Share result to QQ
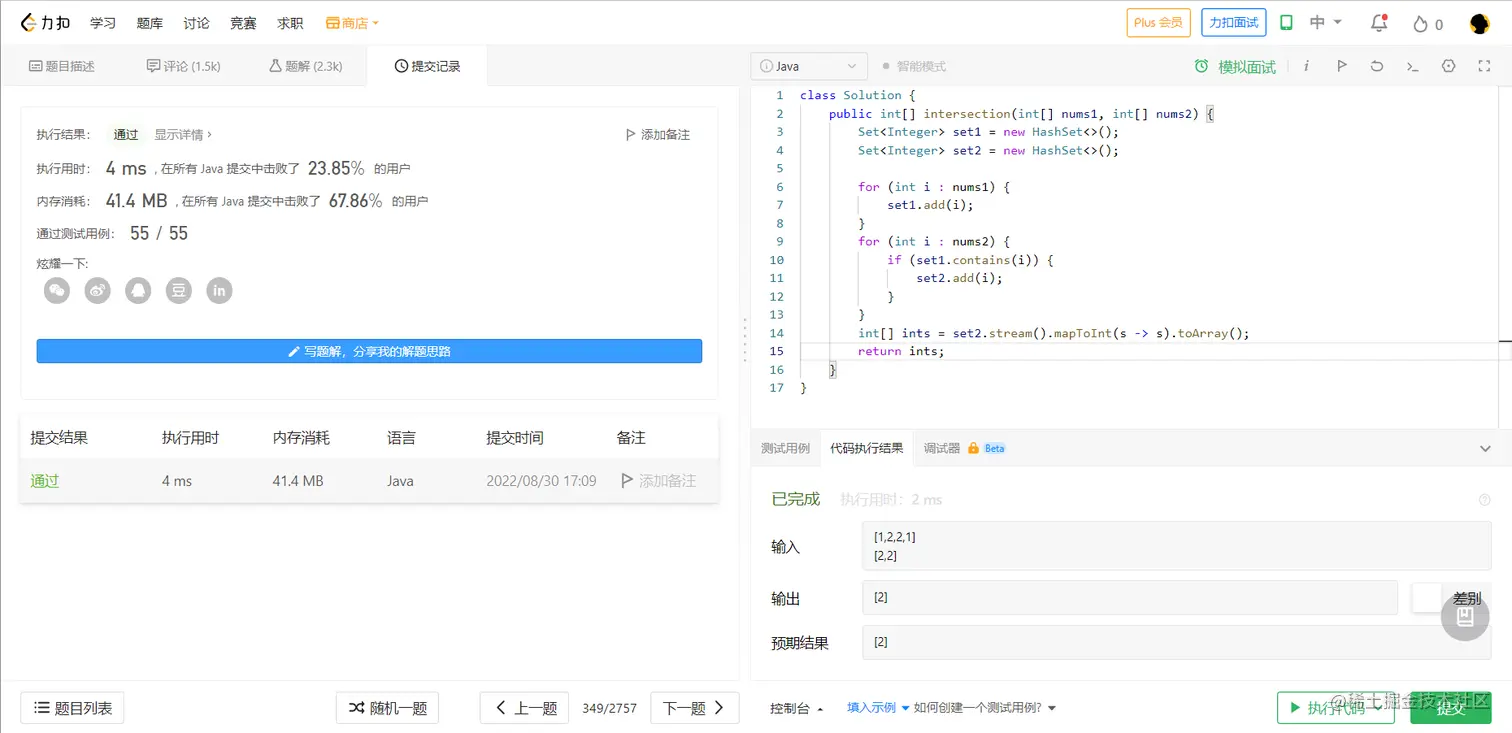Image resolution: width=1512 pixels, height=733 pixels. pos(138,290)
